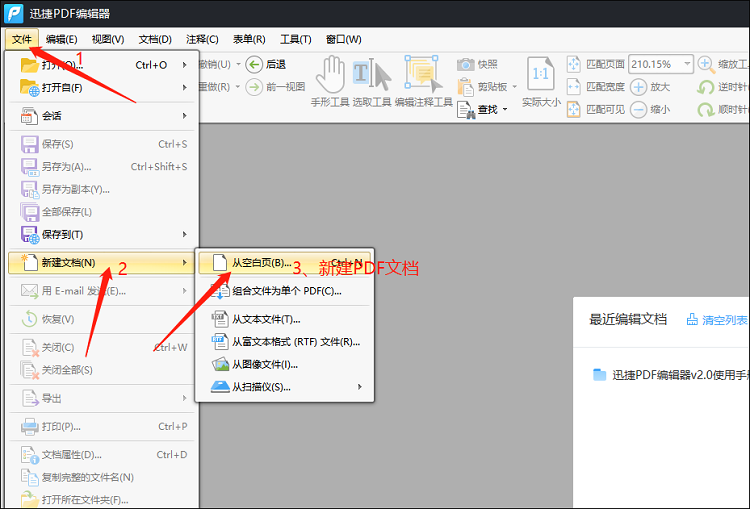Click 保存(S) menu entry
Image resolution: width=750 pixels, height=509 pixels.
(102, 144)
